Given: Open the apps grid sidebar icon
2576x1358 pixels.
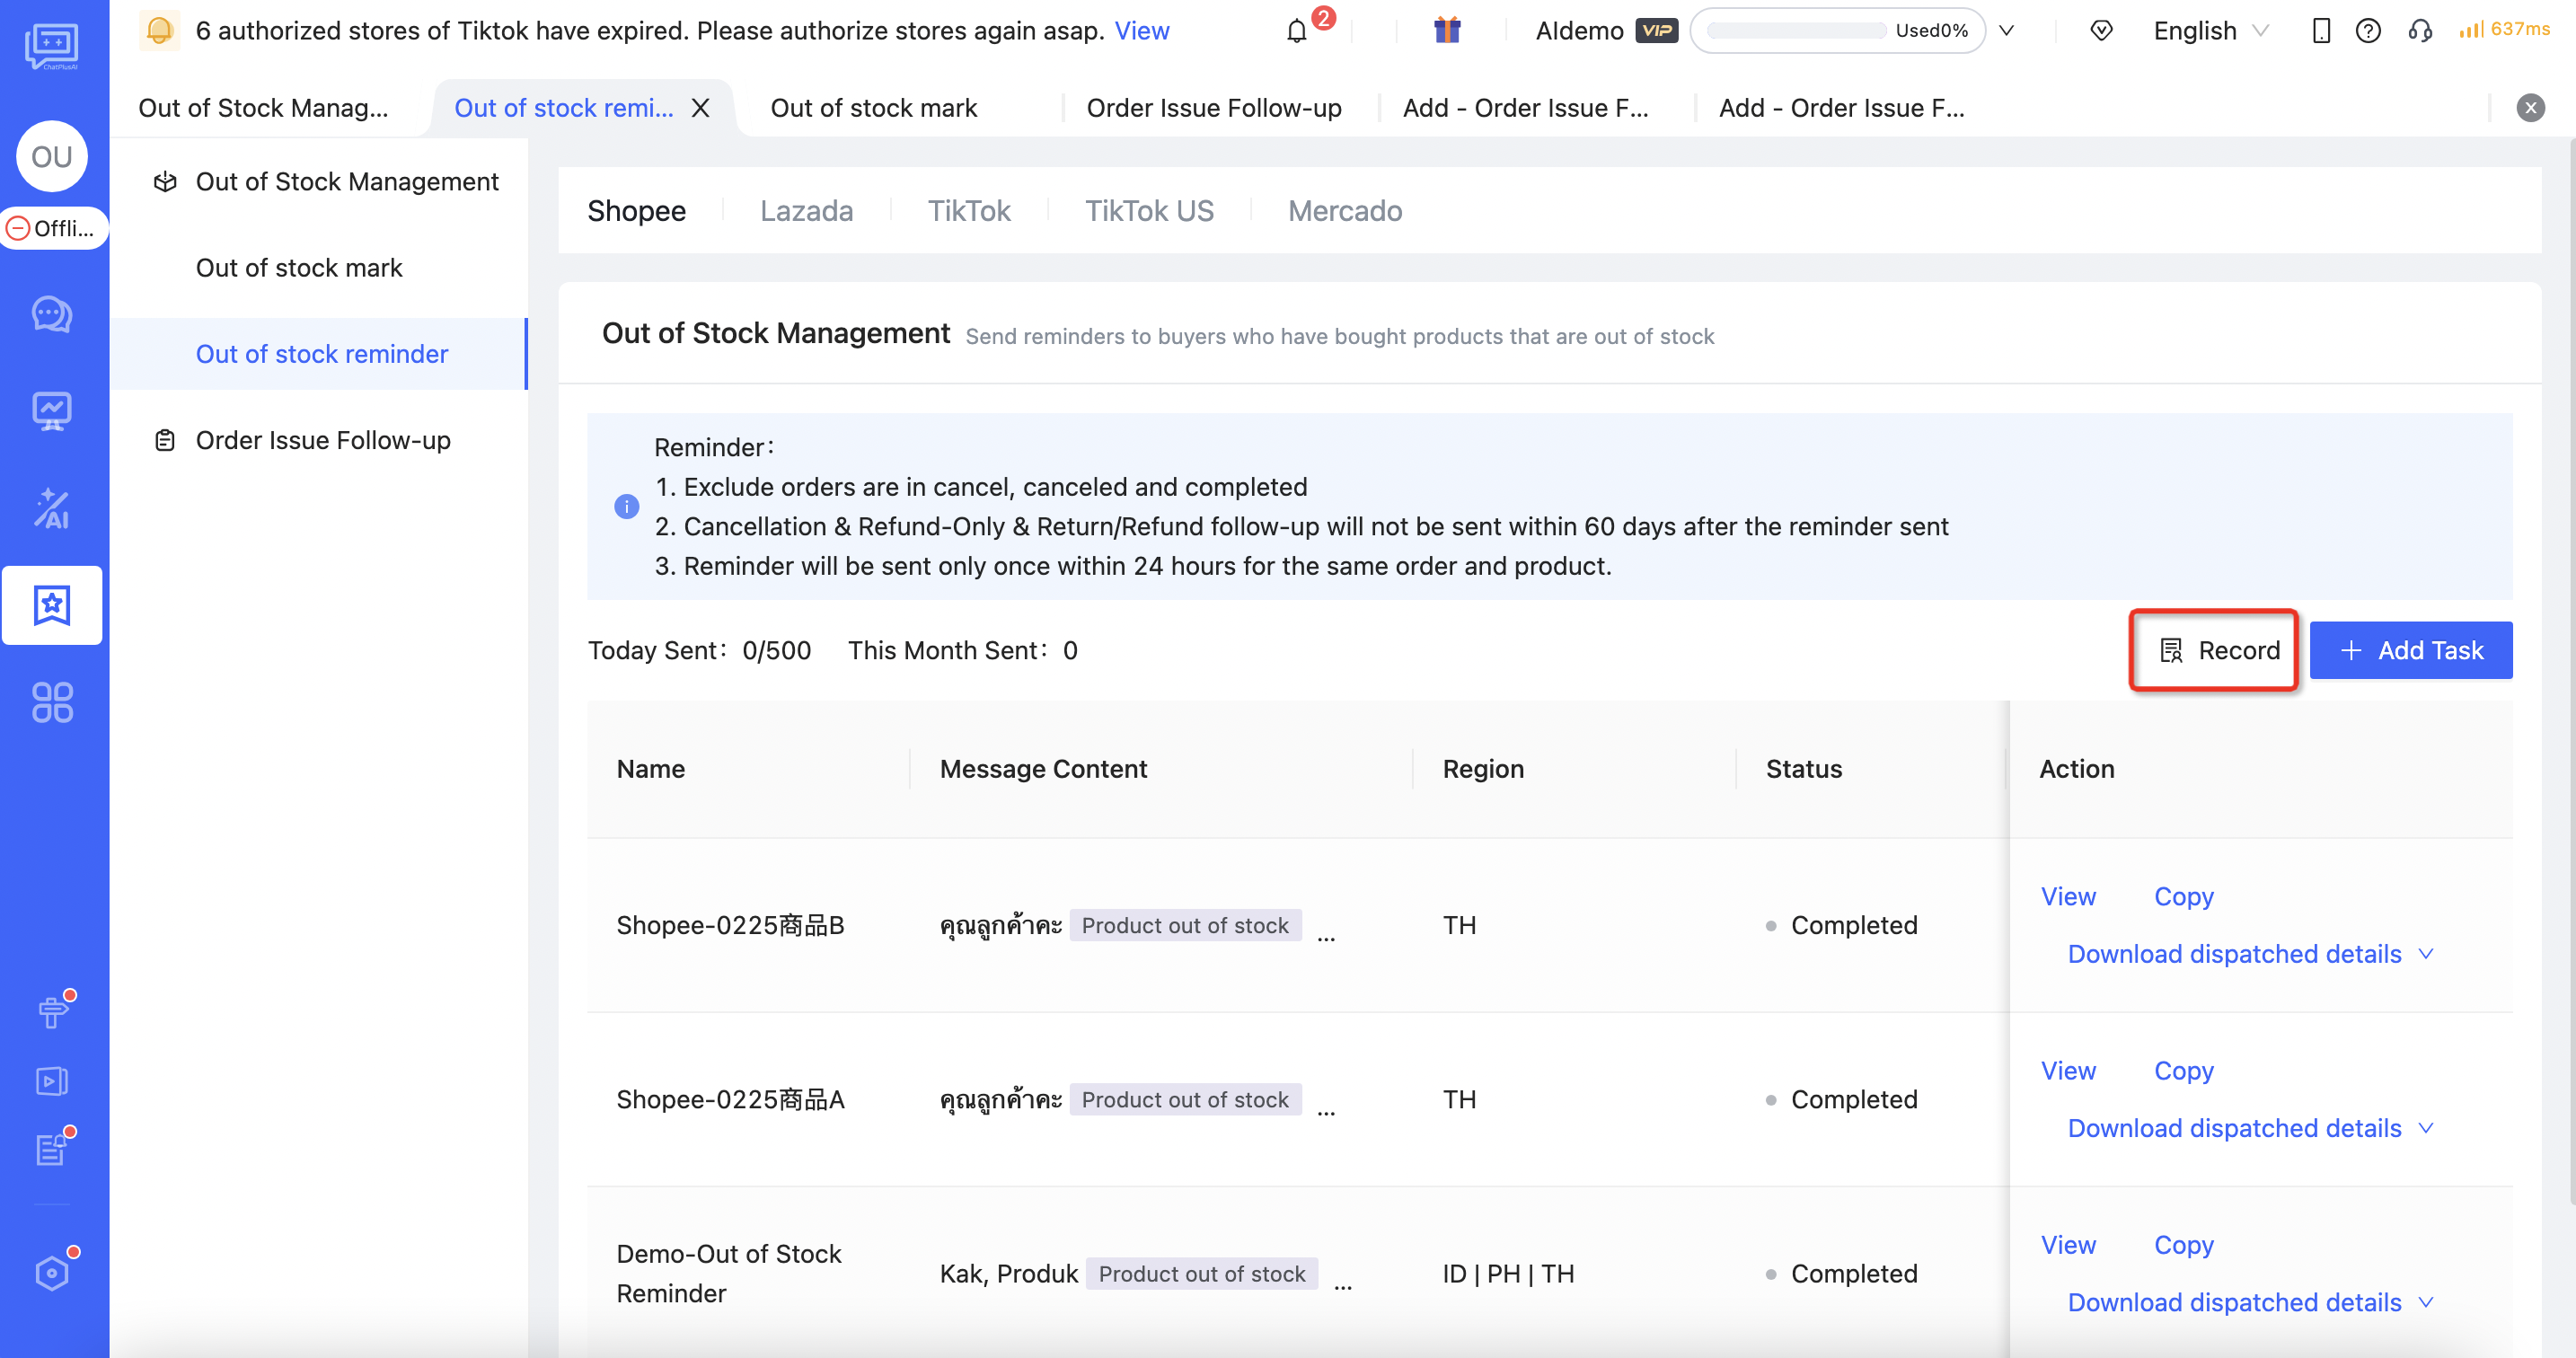Looking at the screenshot, I should click(52, 702).
